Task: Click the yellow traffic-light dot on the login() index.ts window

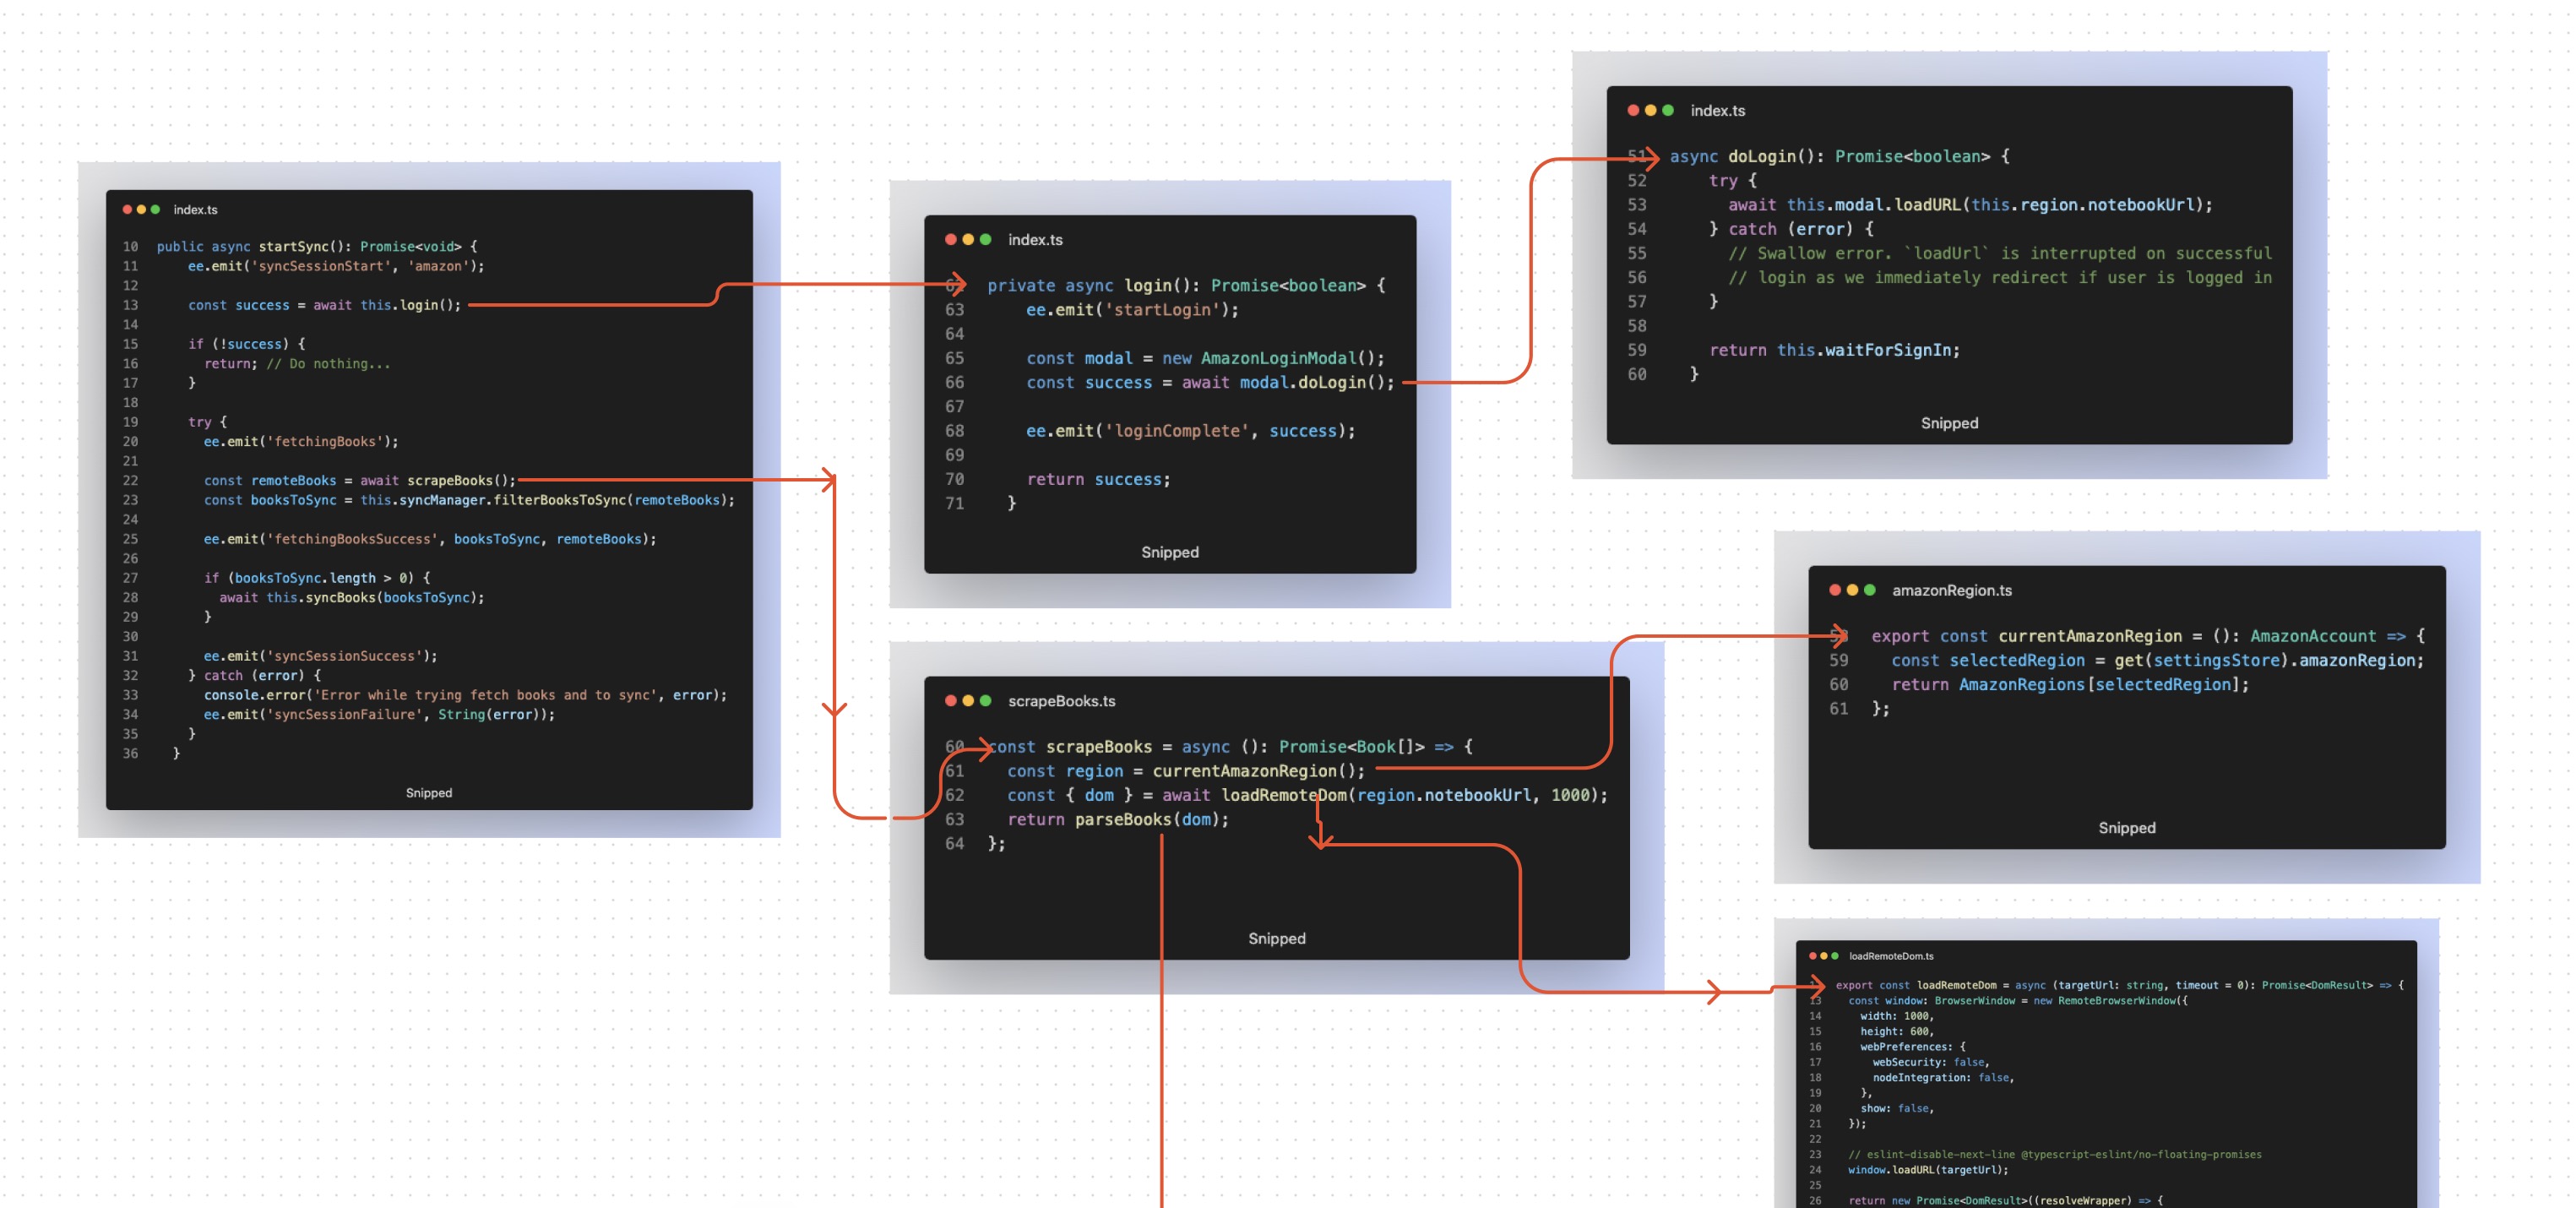Action: (x=966, y=240)
